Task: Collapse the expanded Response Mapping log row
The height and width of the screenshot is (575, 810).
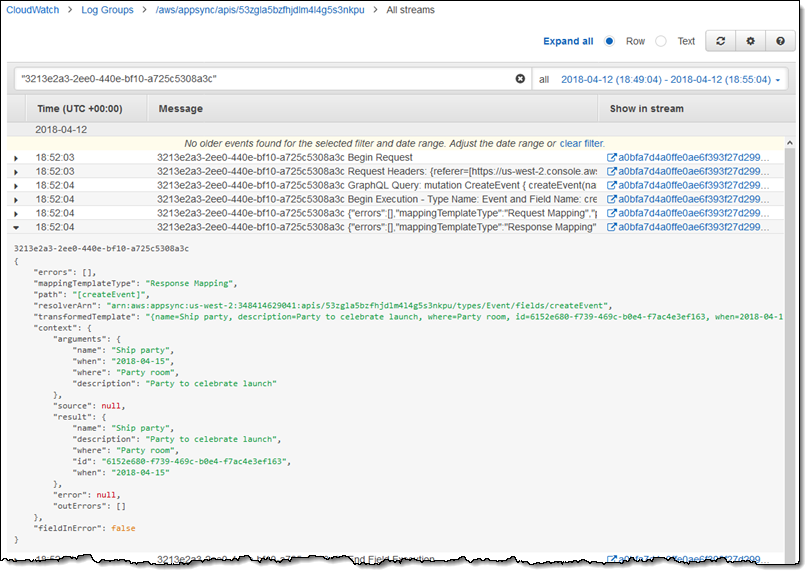Action: click(15, 228)
